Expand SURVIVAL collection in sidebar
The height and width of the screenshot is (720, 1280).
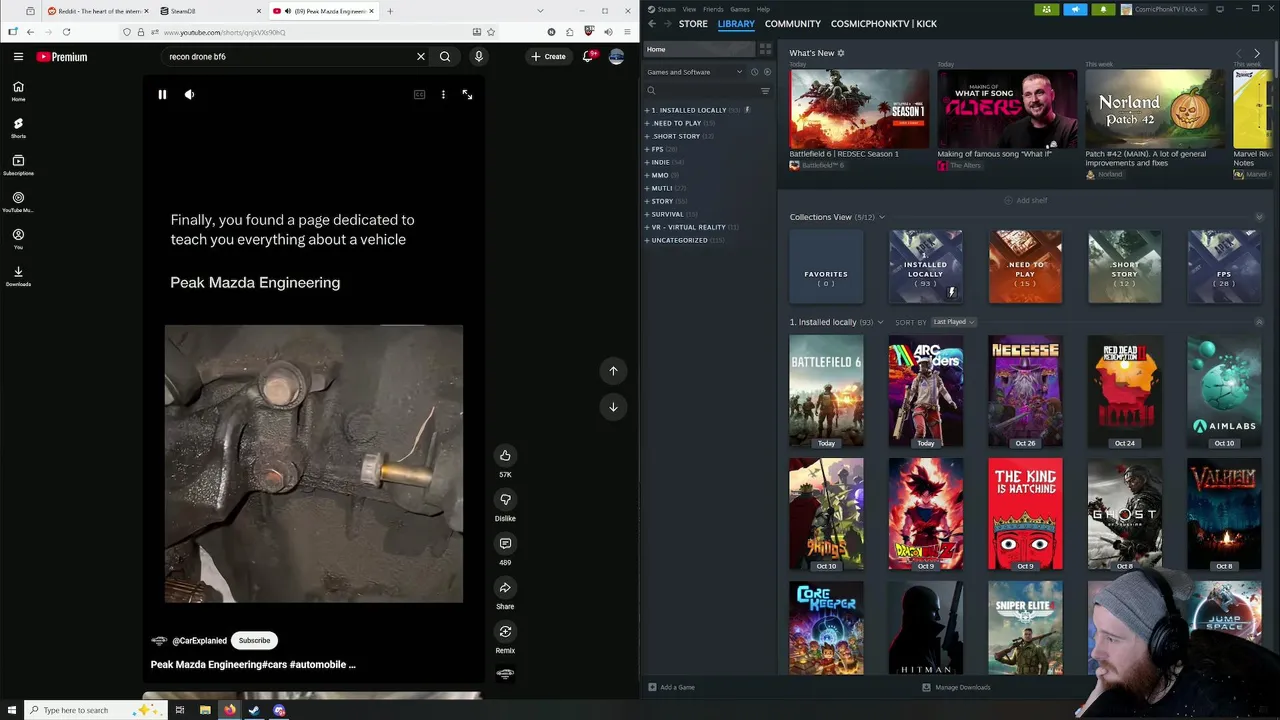648,214
